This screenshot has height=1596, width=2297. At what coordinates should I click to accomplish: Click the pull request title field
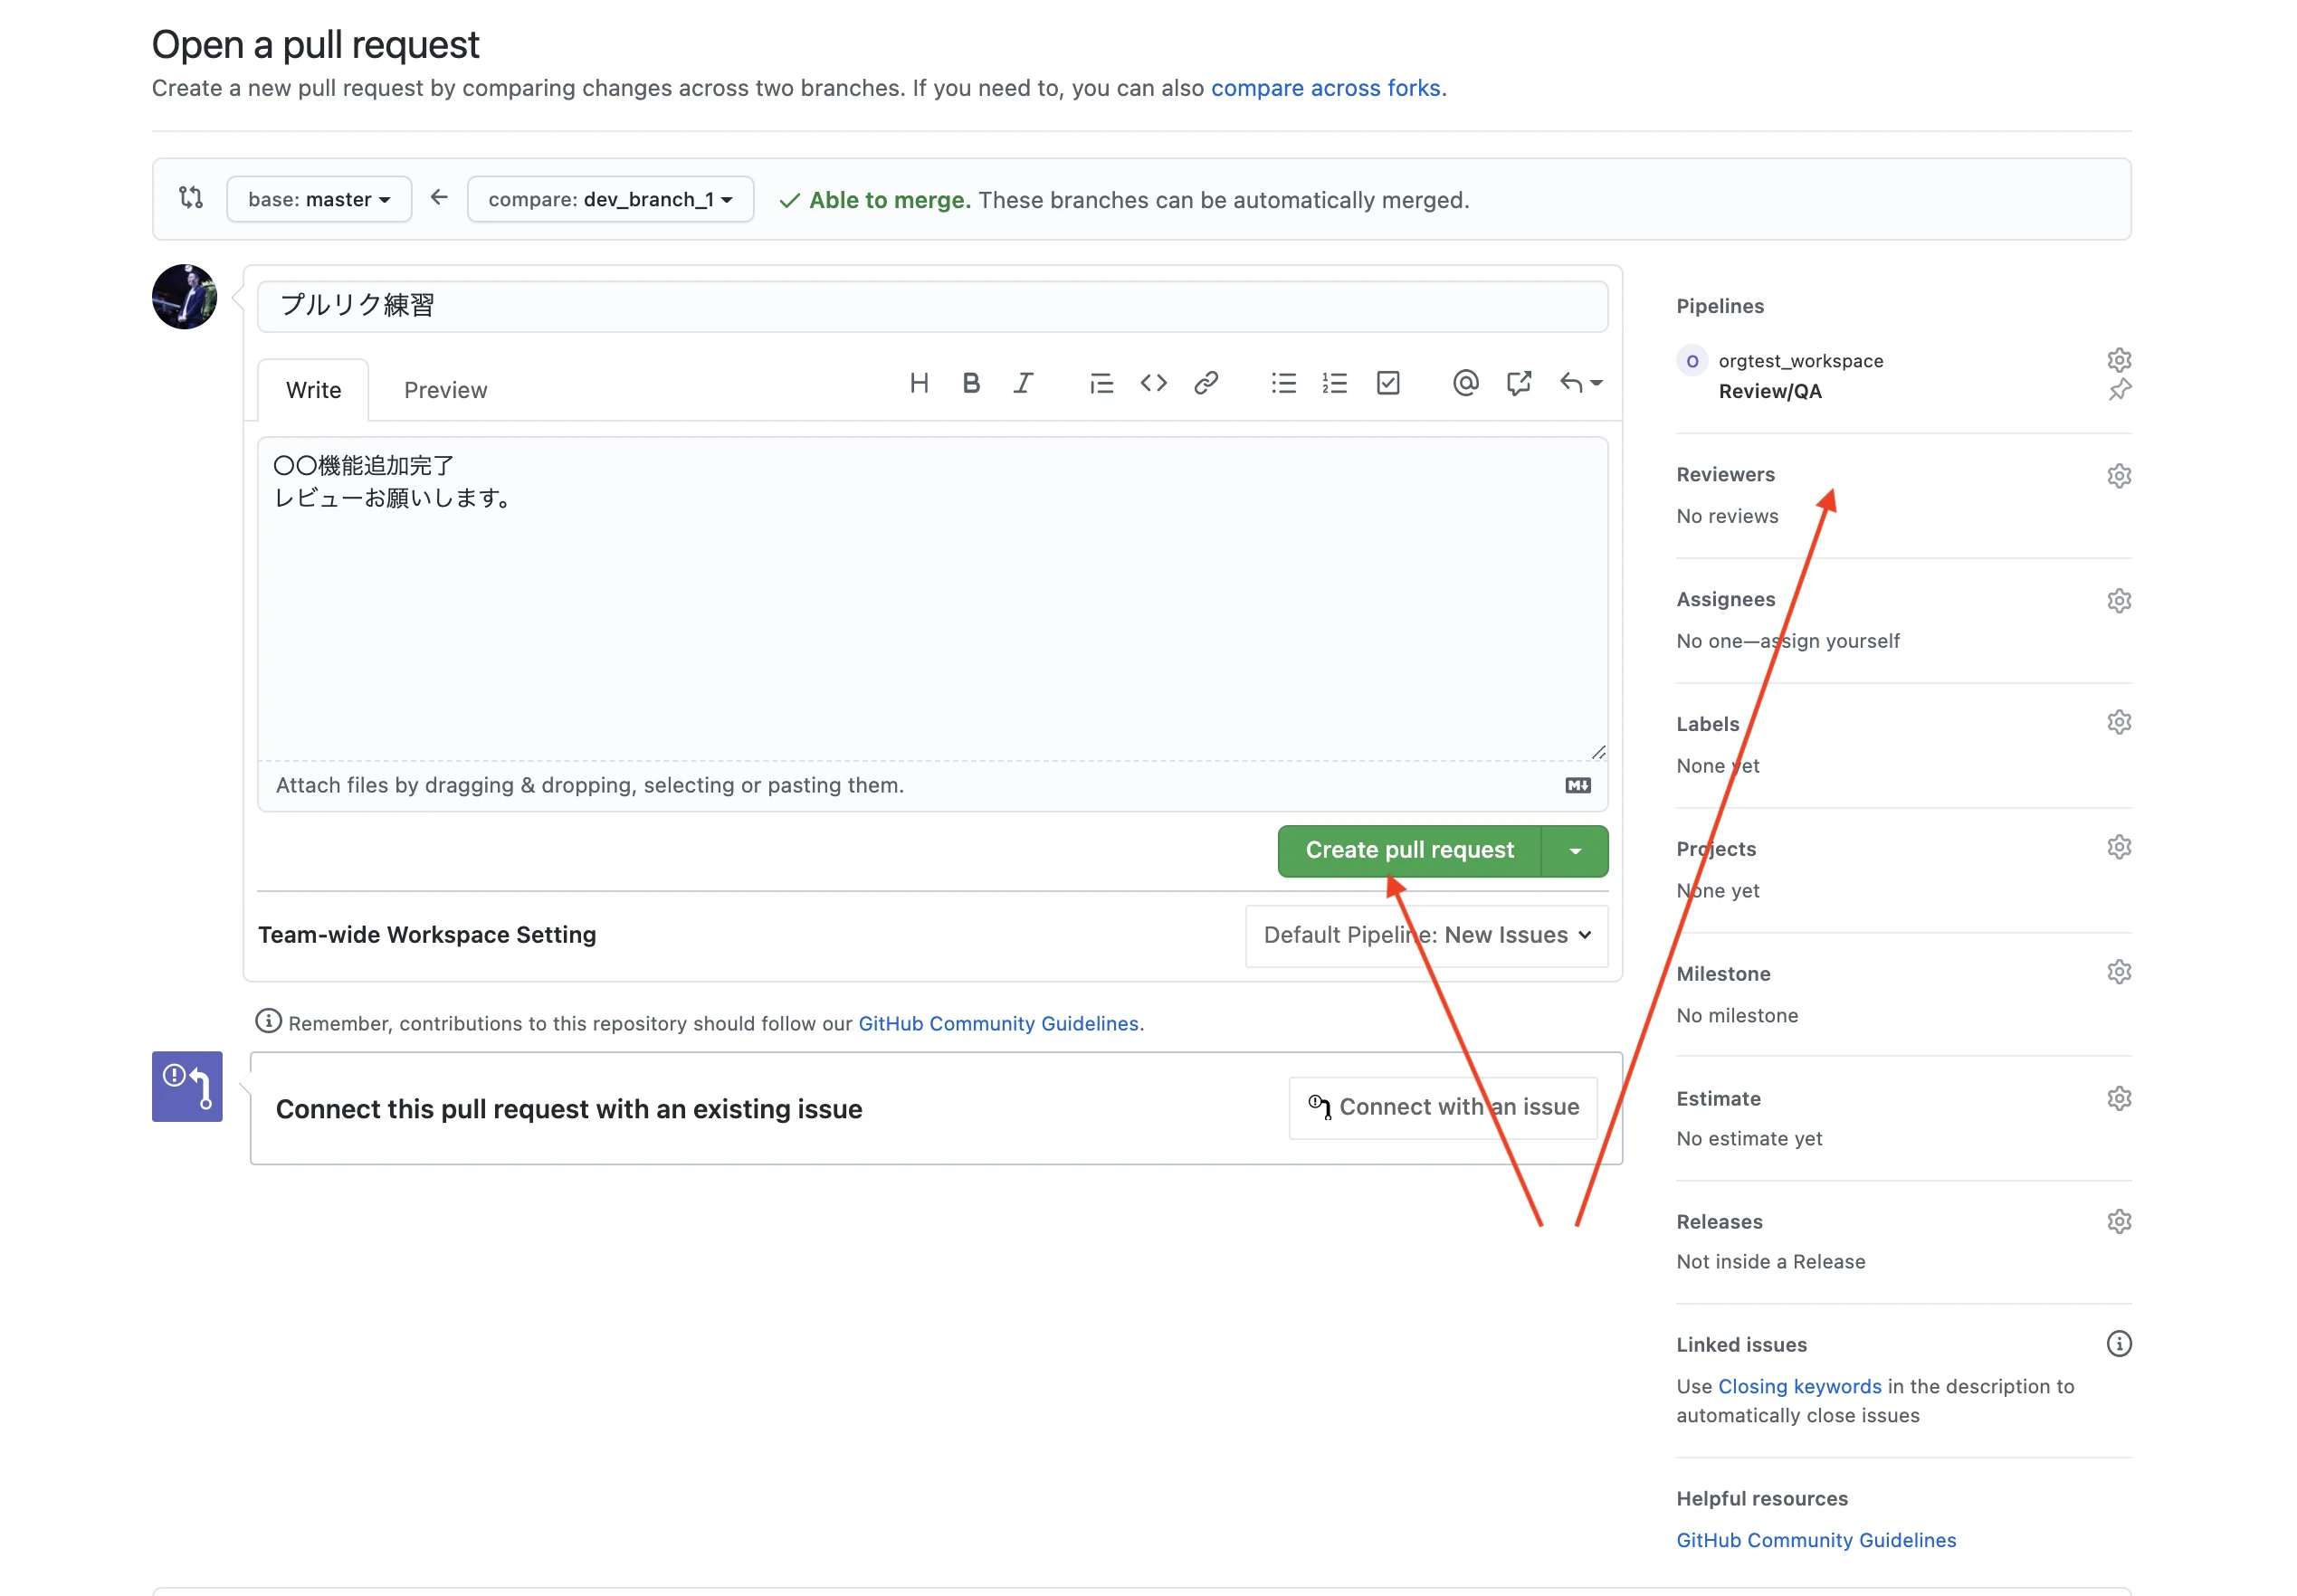click(x=932, y=306)
